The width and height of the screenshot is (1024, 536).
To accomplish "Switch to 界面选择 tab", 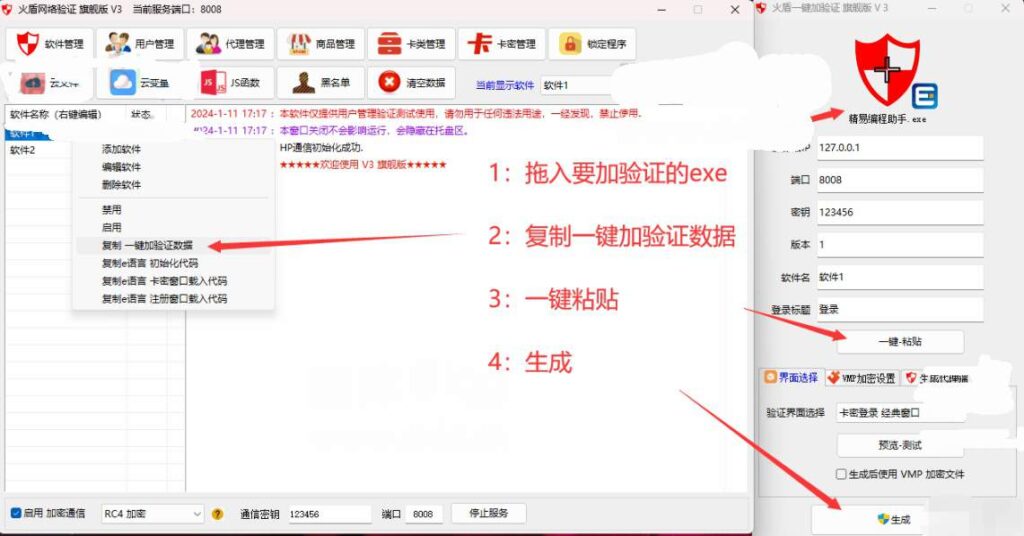I will point(792,377).
